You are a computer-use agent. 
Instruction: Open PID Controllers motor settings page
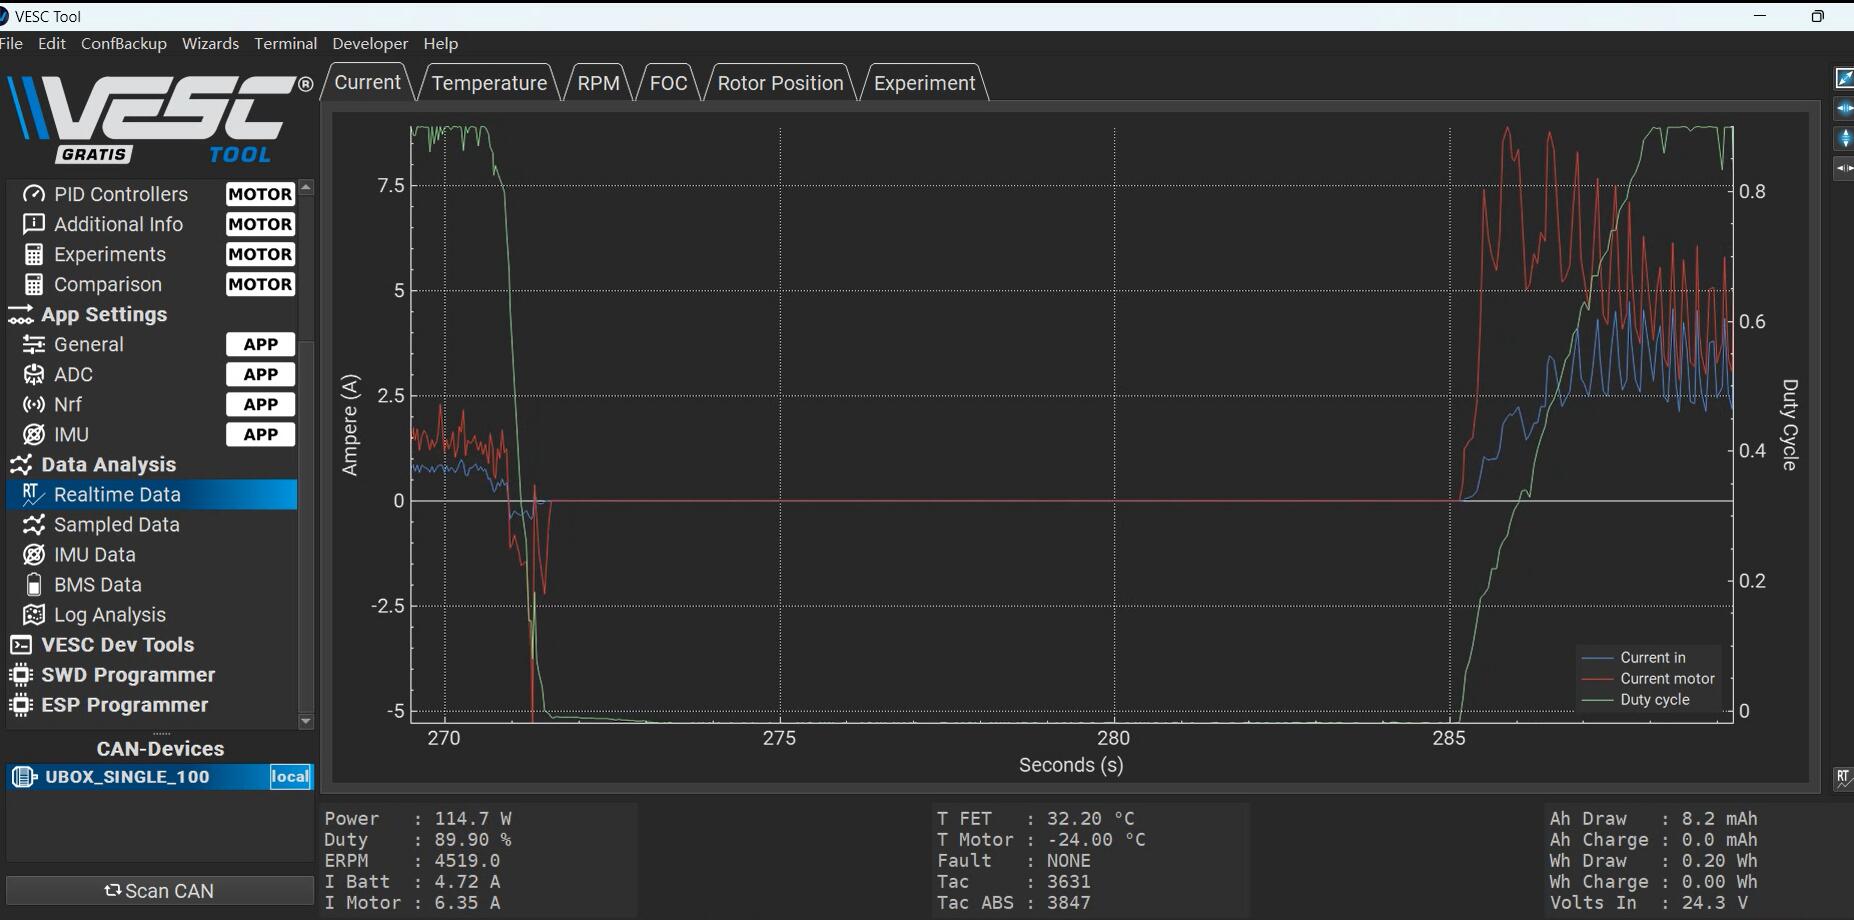pyautogui.click(x=152, y=194)
